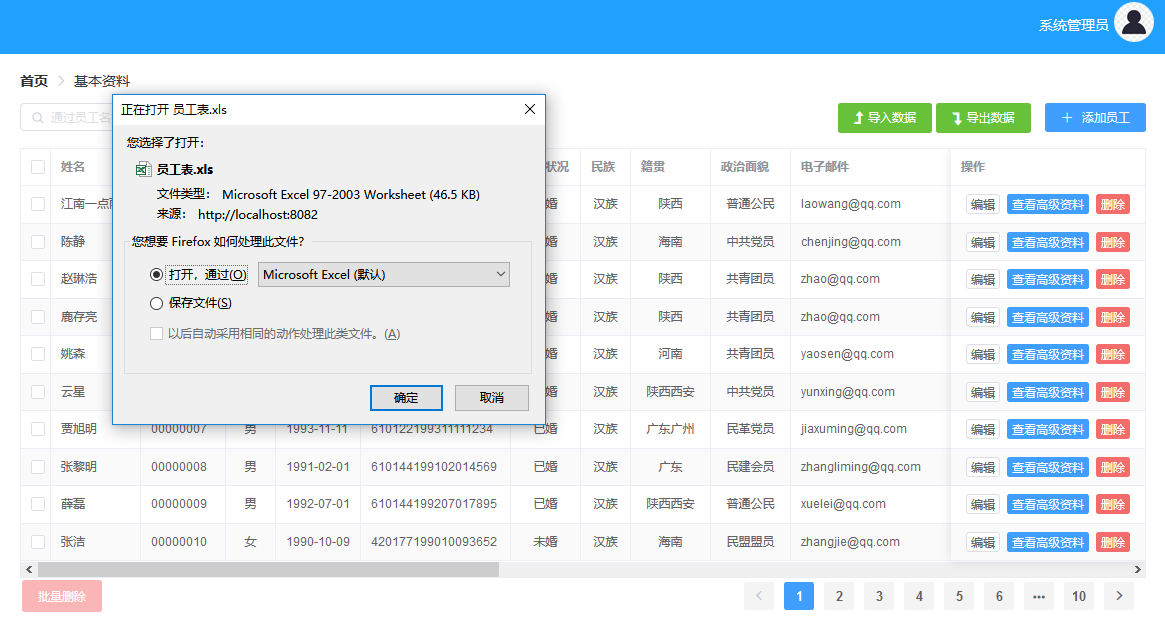Image resolution: width=1165 pixels, height=636 pixels.
Task: Click the birthdate 1992-07-01
Action: (318, 504)
